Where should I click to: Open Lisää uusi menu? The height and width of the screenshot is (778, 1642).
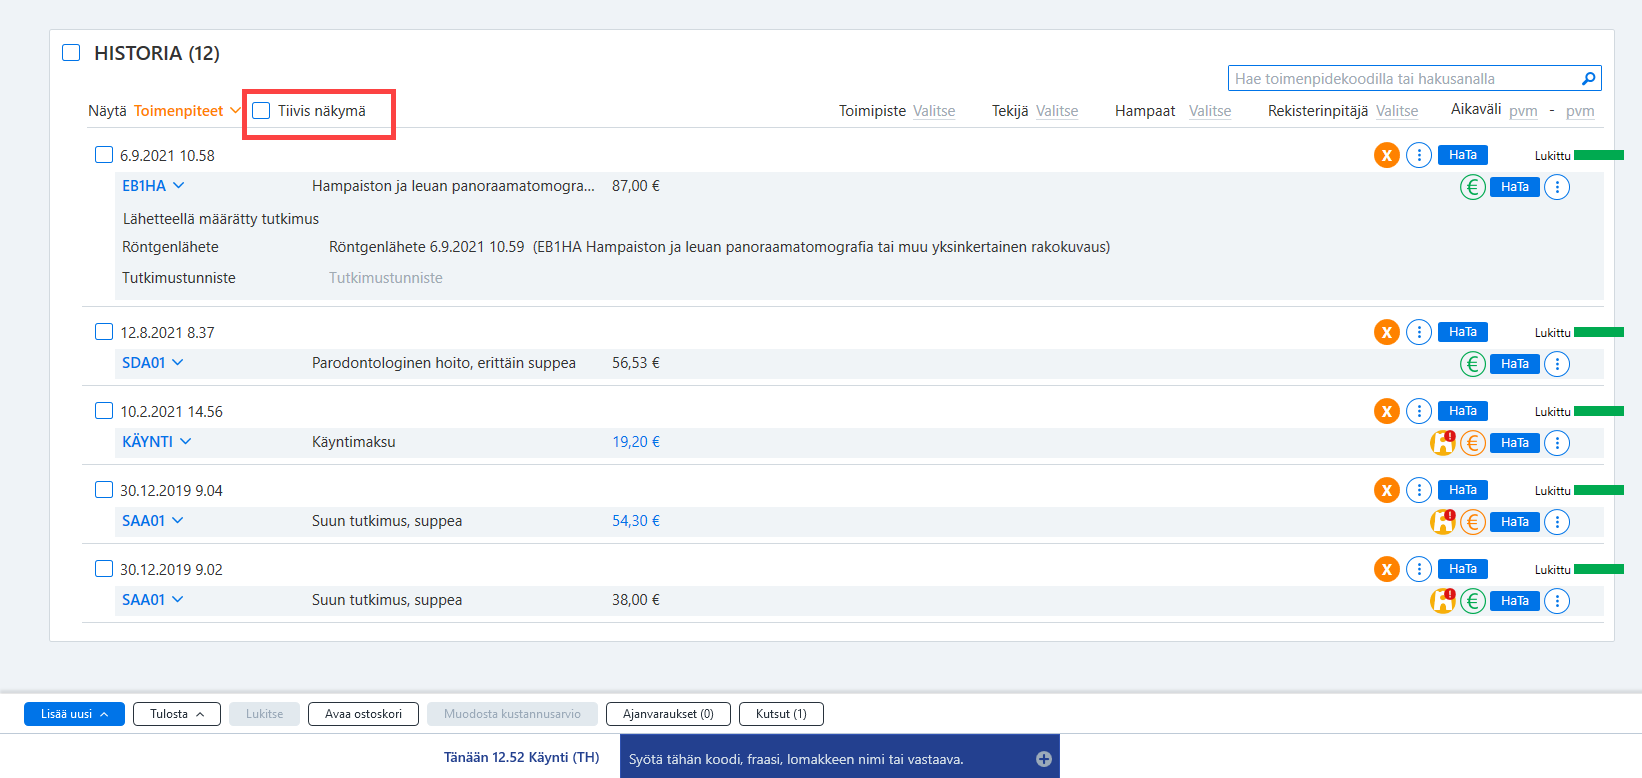(74, 714)
